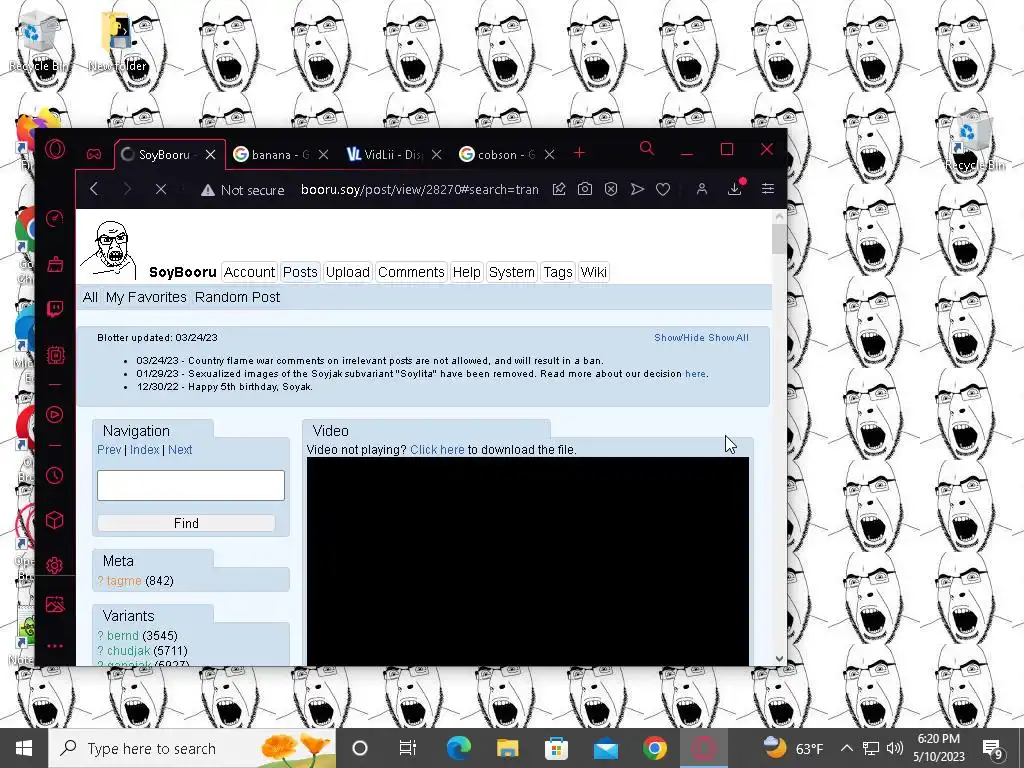Open Microsoft Edge from taskbar
1024x768 pixels.
(x=458, y=748)
